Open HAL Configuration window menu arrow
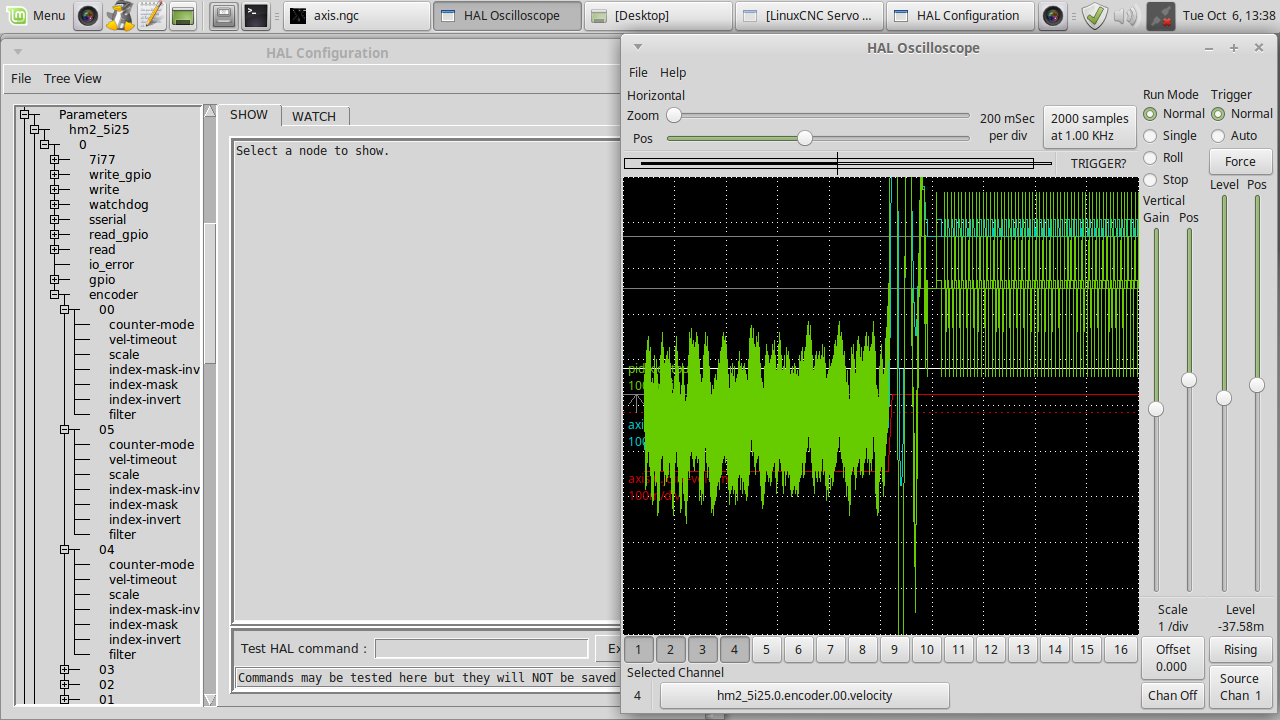The image size is (1280, 720). click(18, 52)
